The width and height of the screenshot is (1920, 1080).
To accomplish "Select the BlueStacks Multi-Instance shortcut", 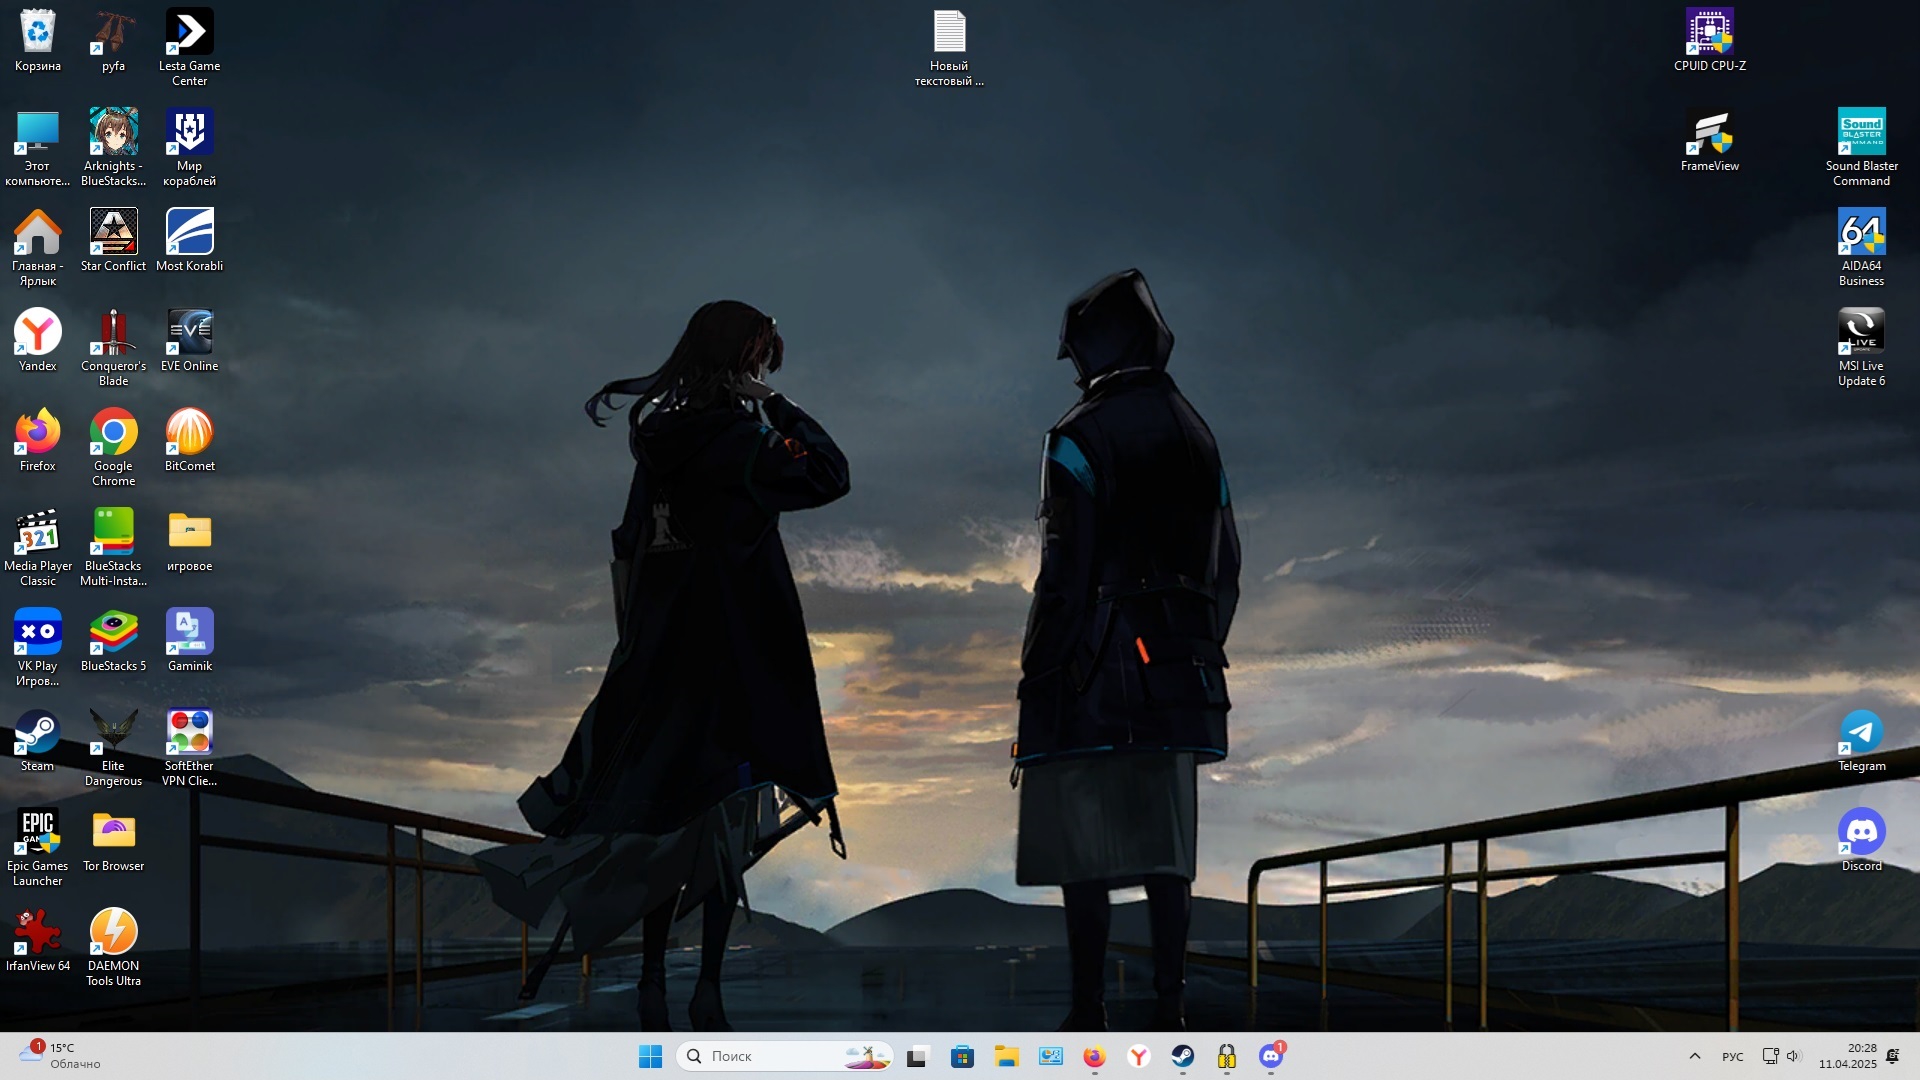I will pyautogui.click(x=113, y=548).
